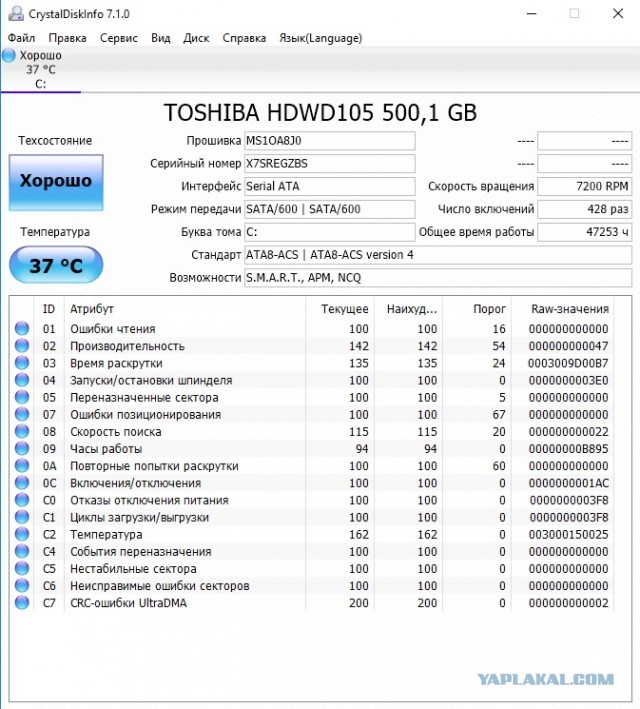Minimize the CrystalDiskInfo window
Screen dimensions: 640x709
pos(532,14)
